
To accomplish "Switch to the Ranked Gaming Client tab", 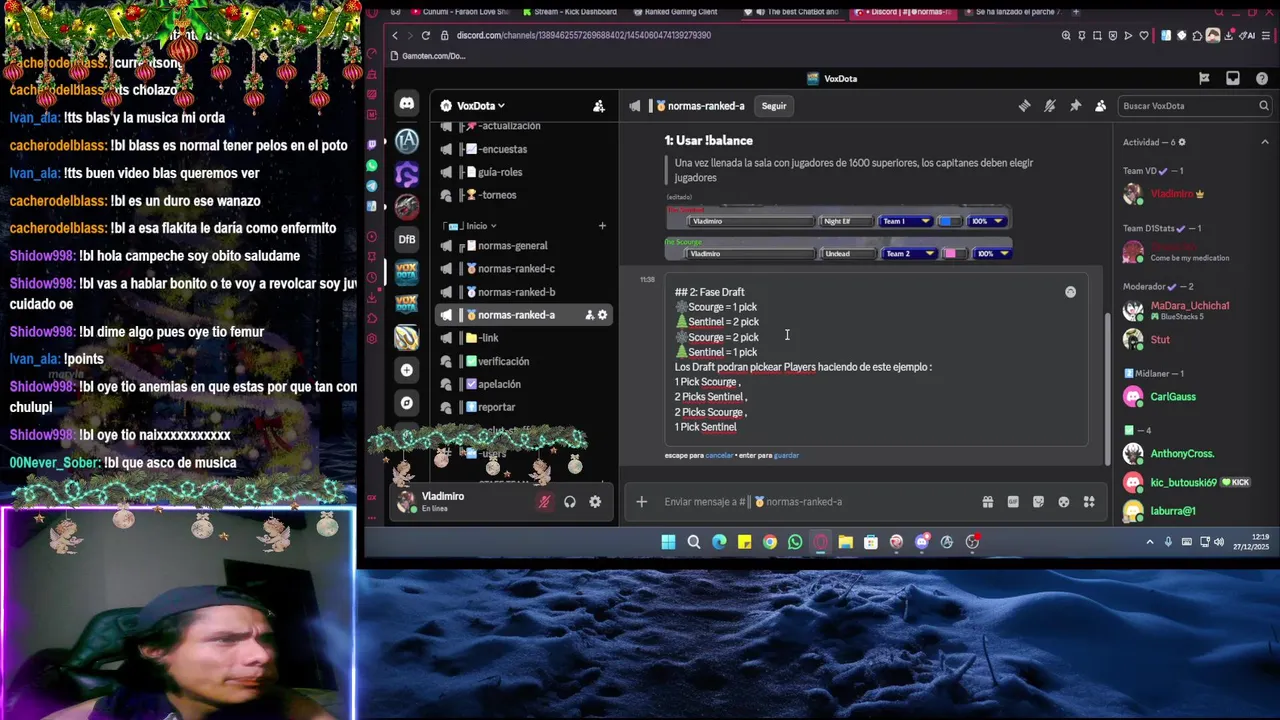I will tap(678, 12).
